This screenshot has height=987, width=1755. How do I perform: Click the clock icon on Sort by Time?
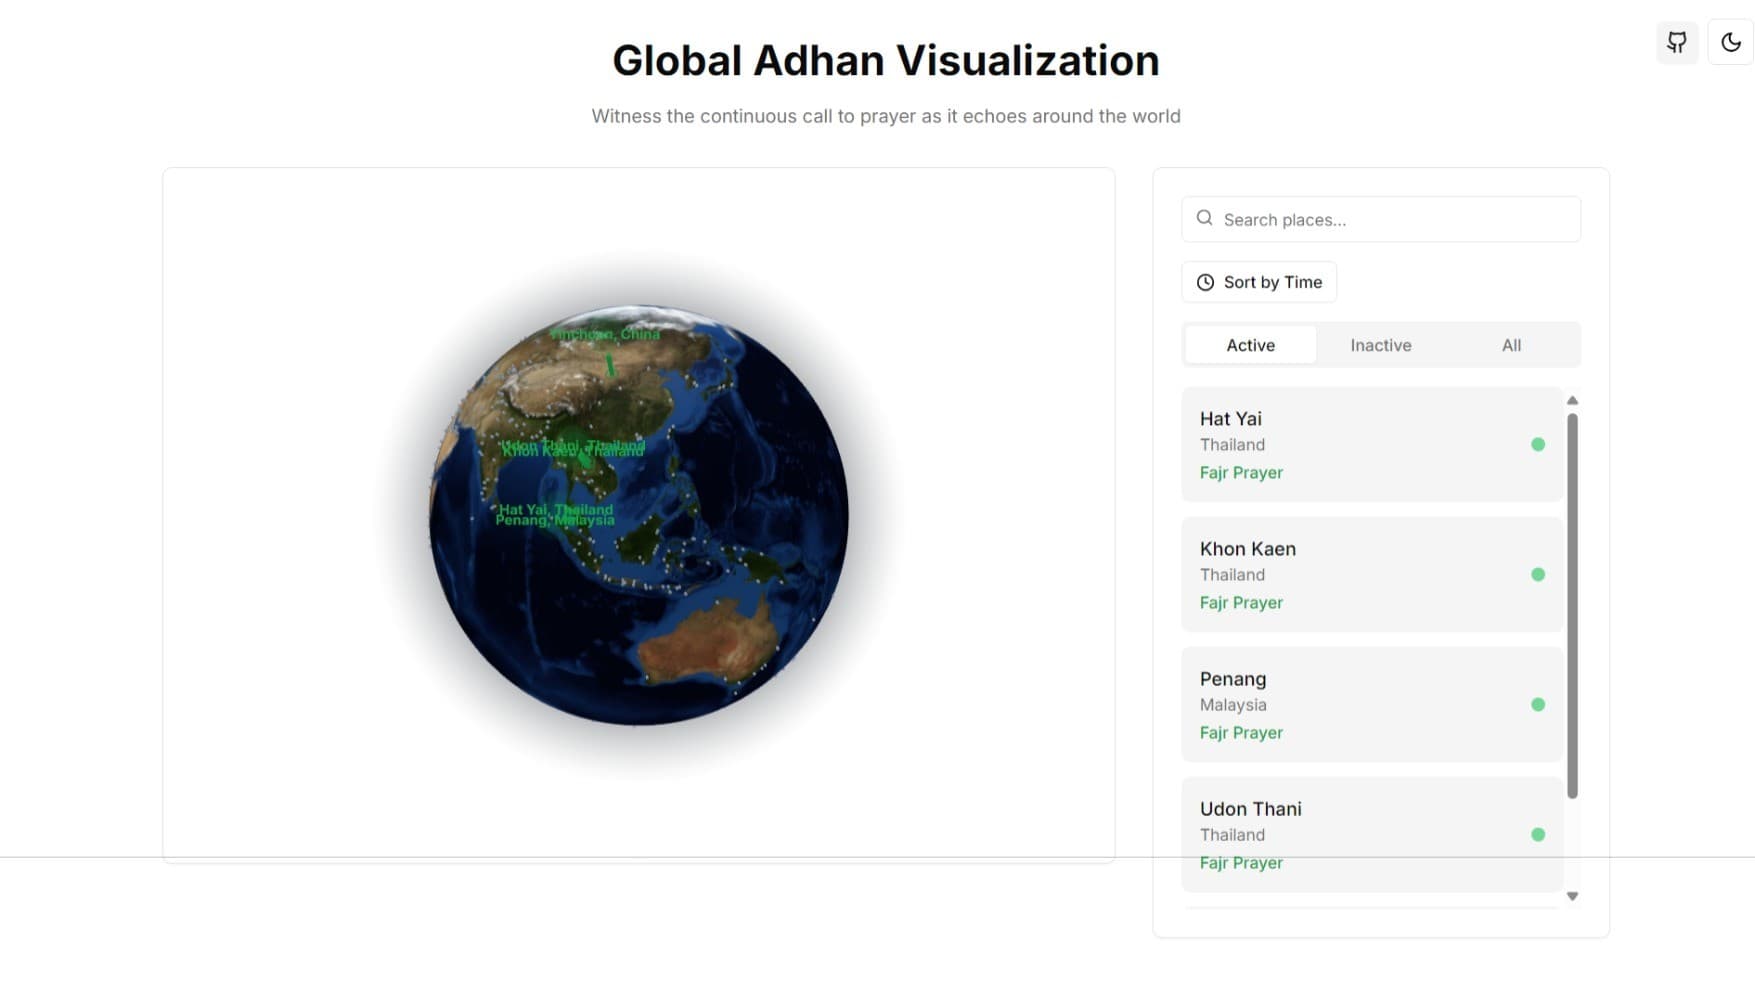pos(1205,282)
